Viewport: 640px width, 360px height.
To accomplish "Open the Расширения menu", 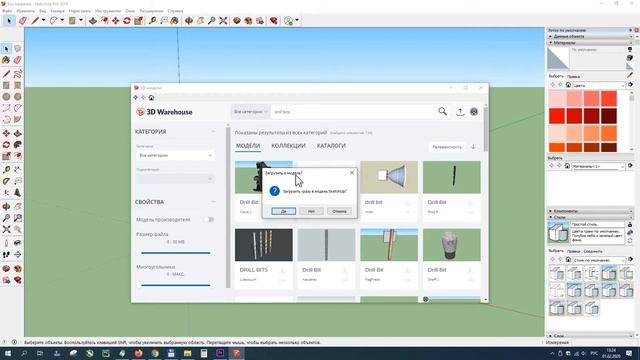I will click(x=151, y=11).
